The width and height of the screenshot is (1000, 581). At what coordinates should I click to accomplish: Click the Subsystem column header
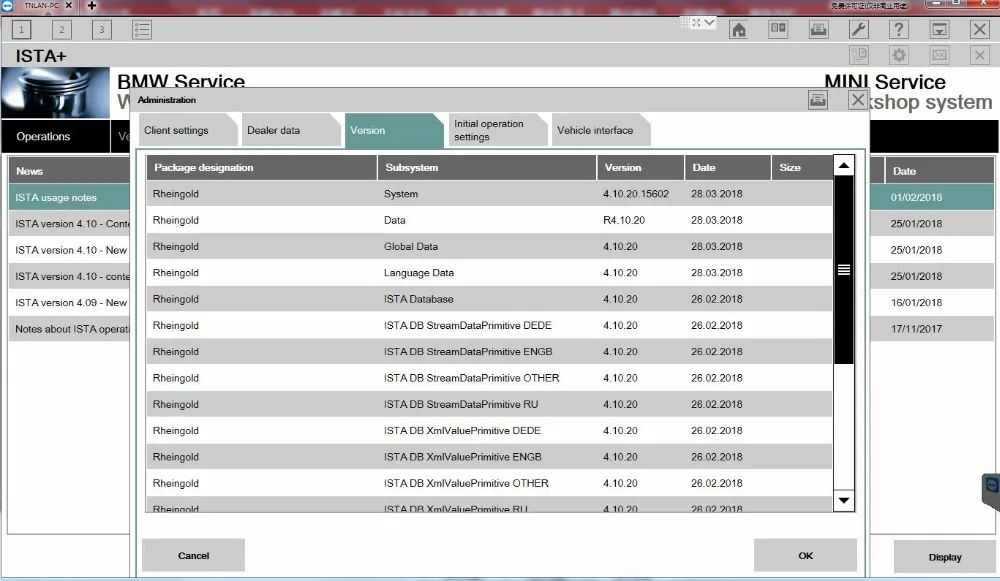pos(487,168)
